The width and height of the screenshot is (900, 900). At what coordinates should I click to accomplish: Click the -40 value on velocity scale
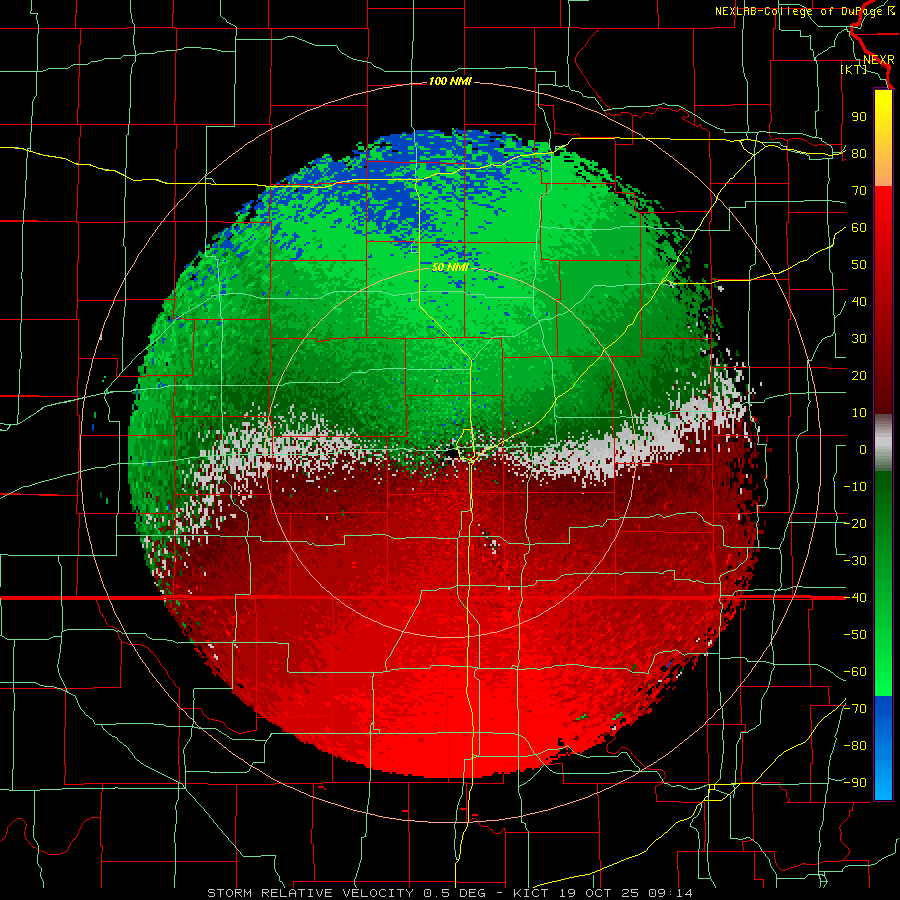(855, 598)
